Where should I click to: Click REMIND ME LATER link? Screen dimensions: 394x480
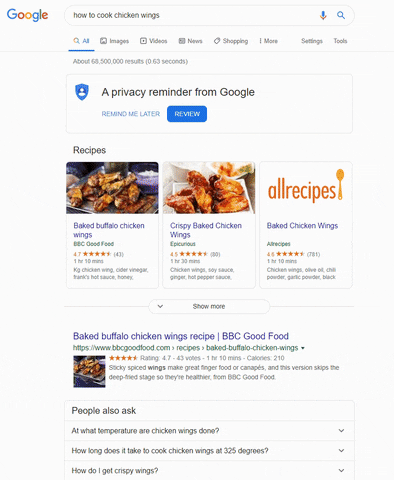[x=131, y=114]
